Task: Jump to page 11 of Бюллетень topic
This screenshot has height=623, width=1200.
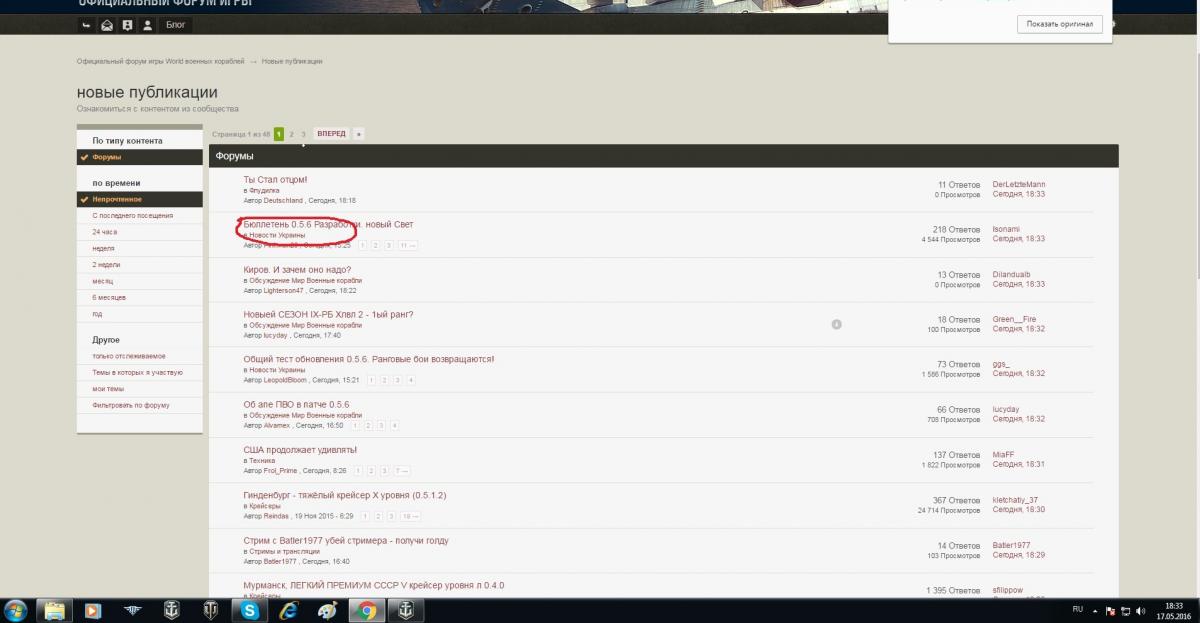Action: point(407,245)
